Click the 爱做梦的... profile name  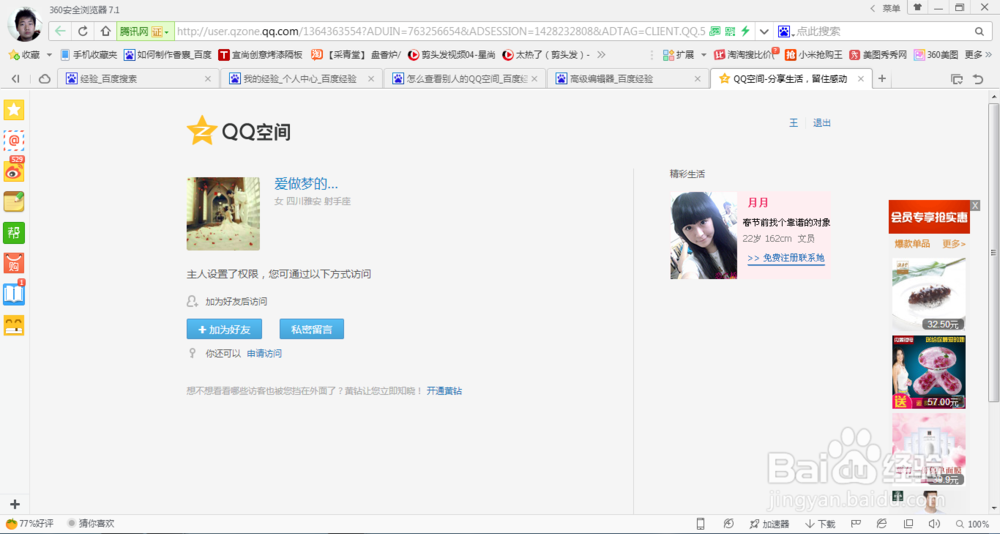point(306,184)
